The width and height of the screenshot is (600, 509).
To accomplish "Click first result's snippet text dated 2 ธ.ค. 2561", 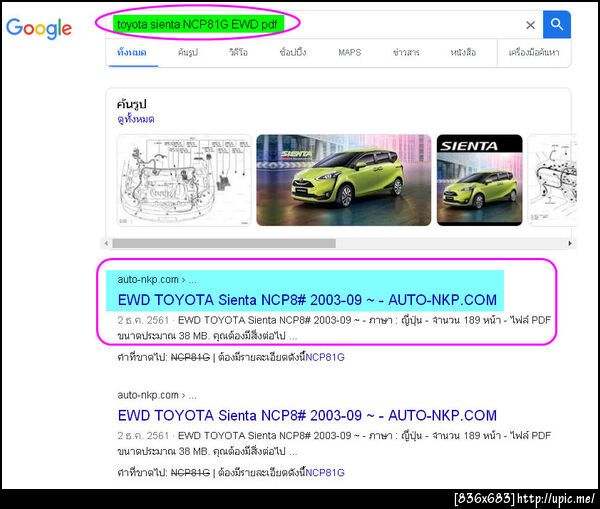I will [x=334, y=328].
